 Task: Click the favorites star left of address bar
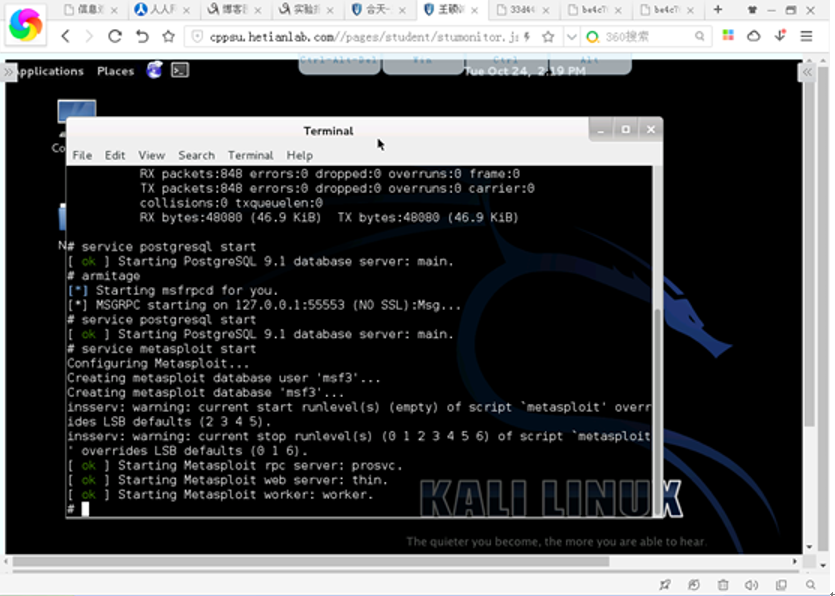168,36
